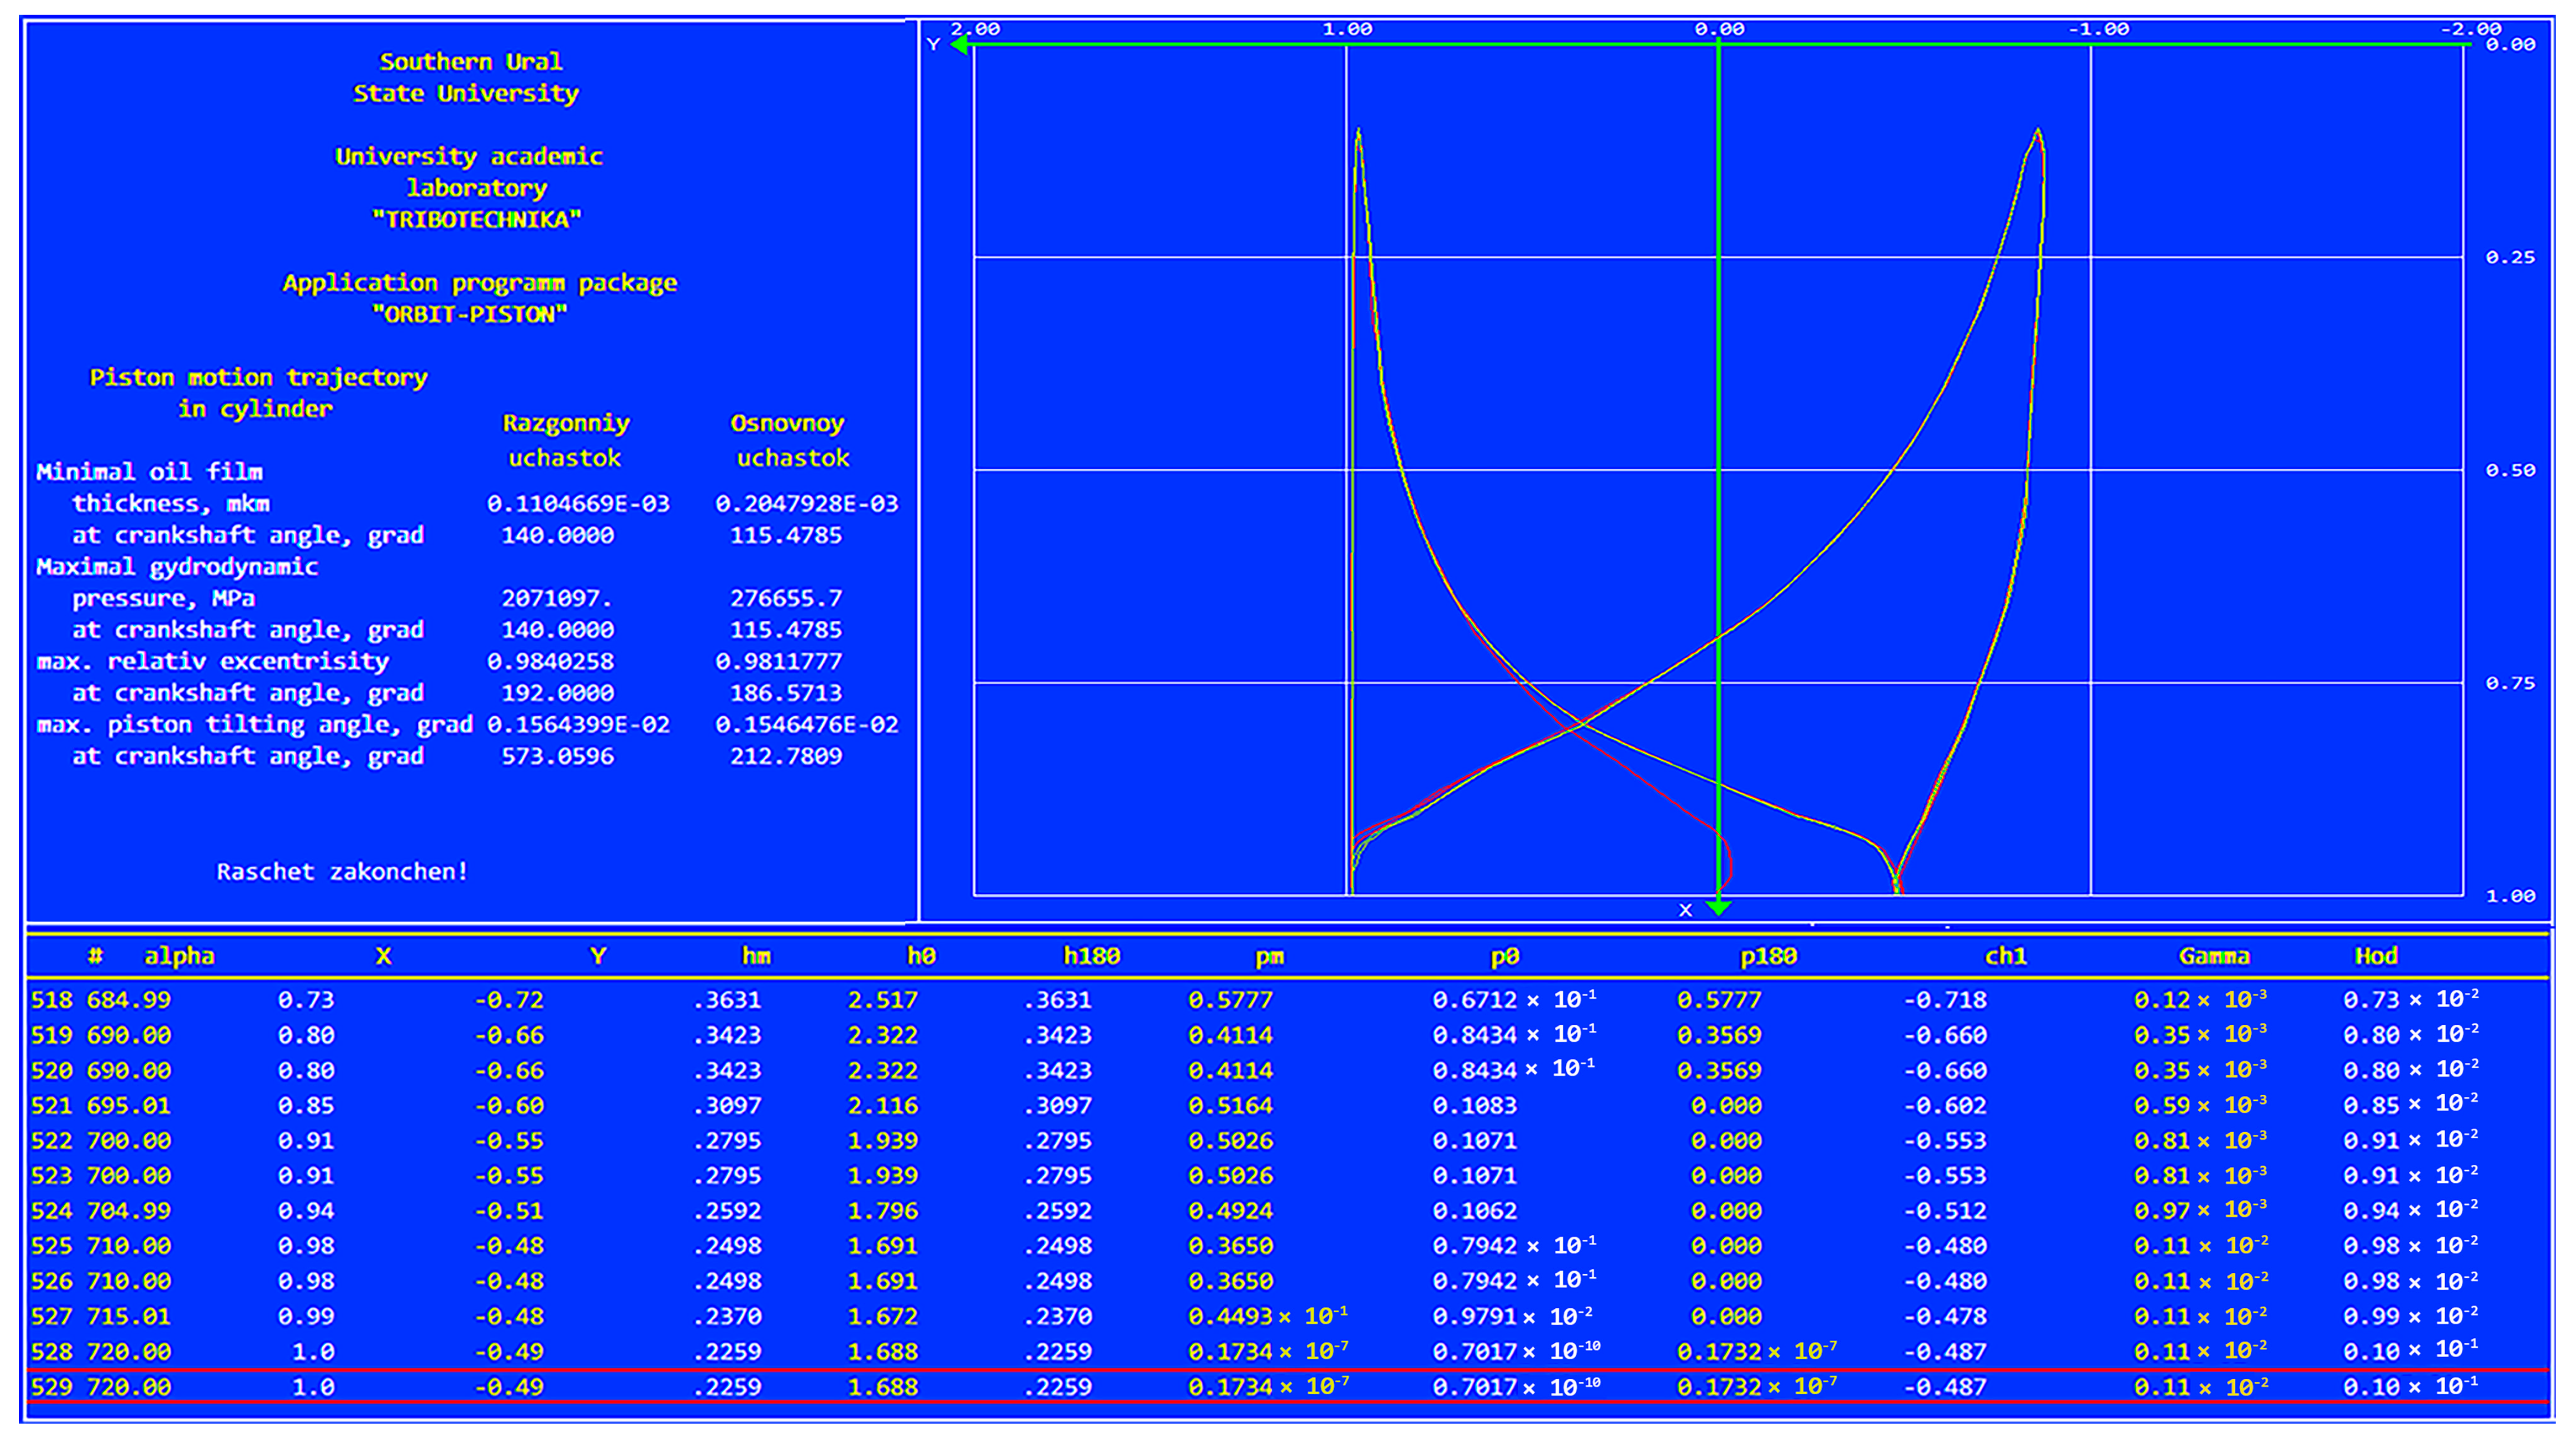The width and height of the screenshot is (2576, 1436).
Task: Select row 525 in the data table
Action: (x=1288, y=1245)
